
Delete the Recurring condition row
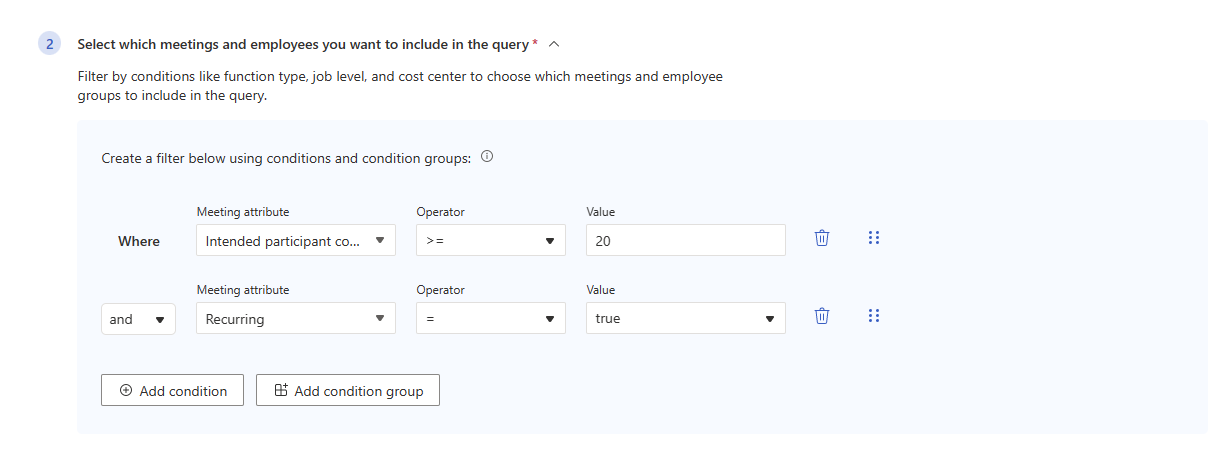(x=822, y=316)
